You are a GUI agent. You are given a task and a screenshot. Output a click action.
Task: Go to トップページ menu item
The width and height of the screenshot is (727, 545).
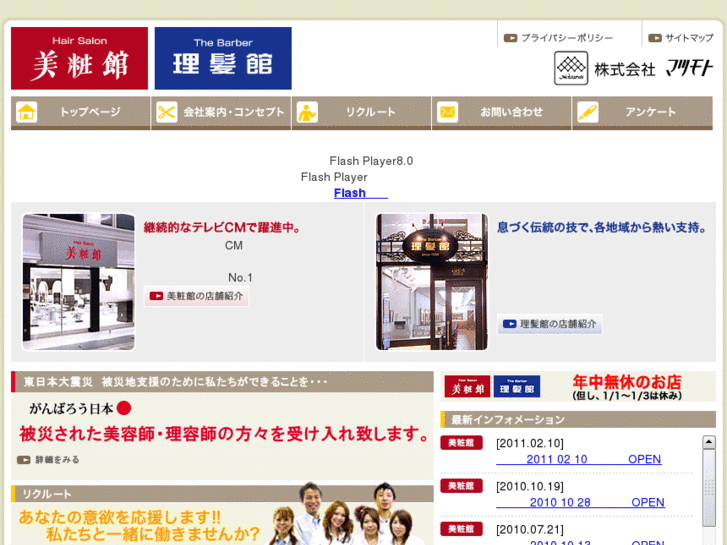coord(81,113)
